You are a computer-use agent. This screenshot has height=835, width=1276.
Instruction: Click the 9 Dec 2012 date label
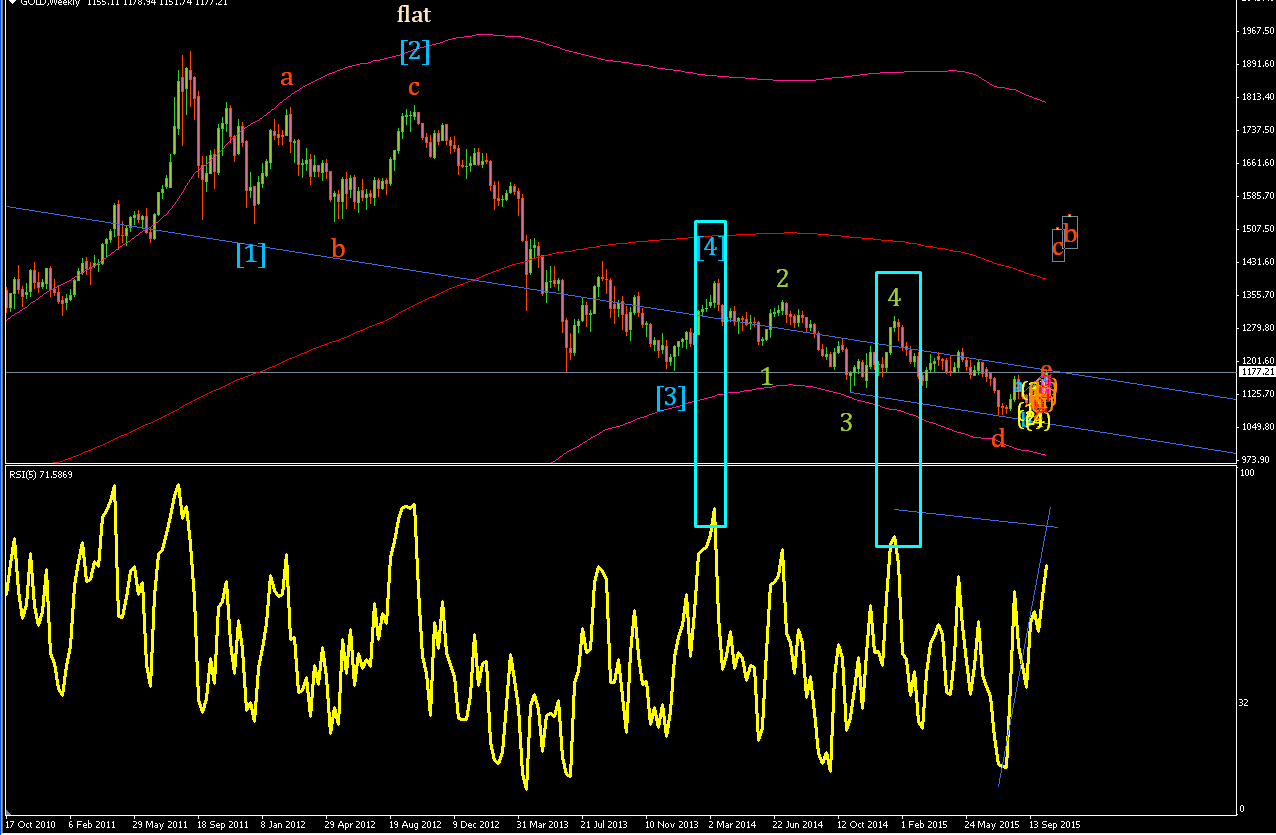(x=475, y=825)
